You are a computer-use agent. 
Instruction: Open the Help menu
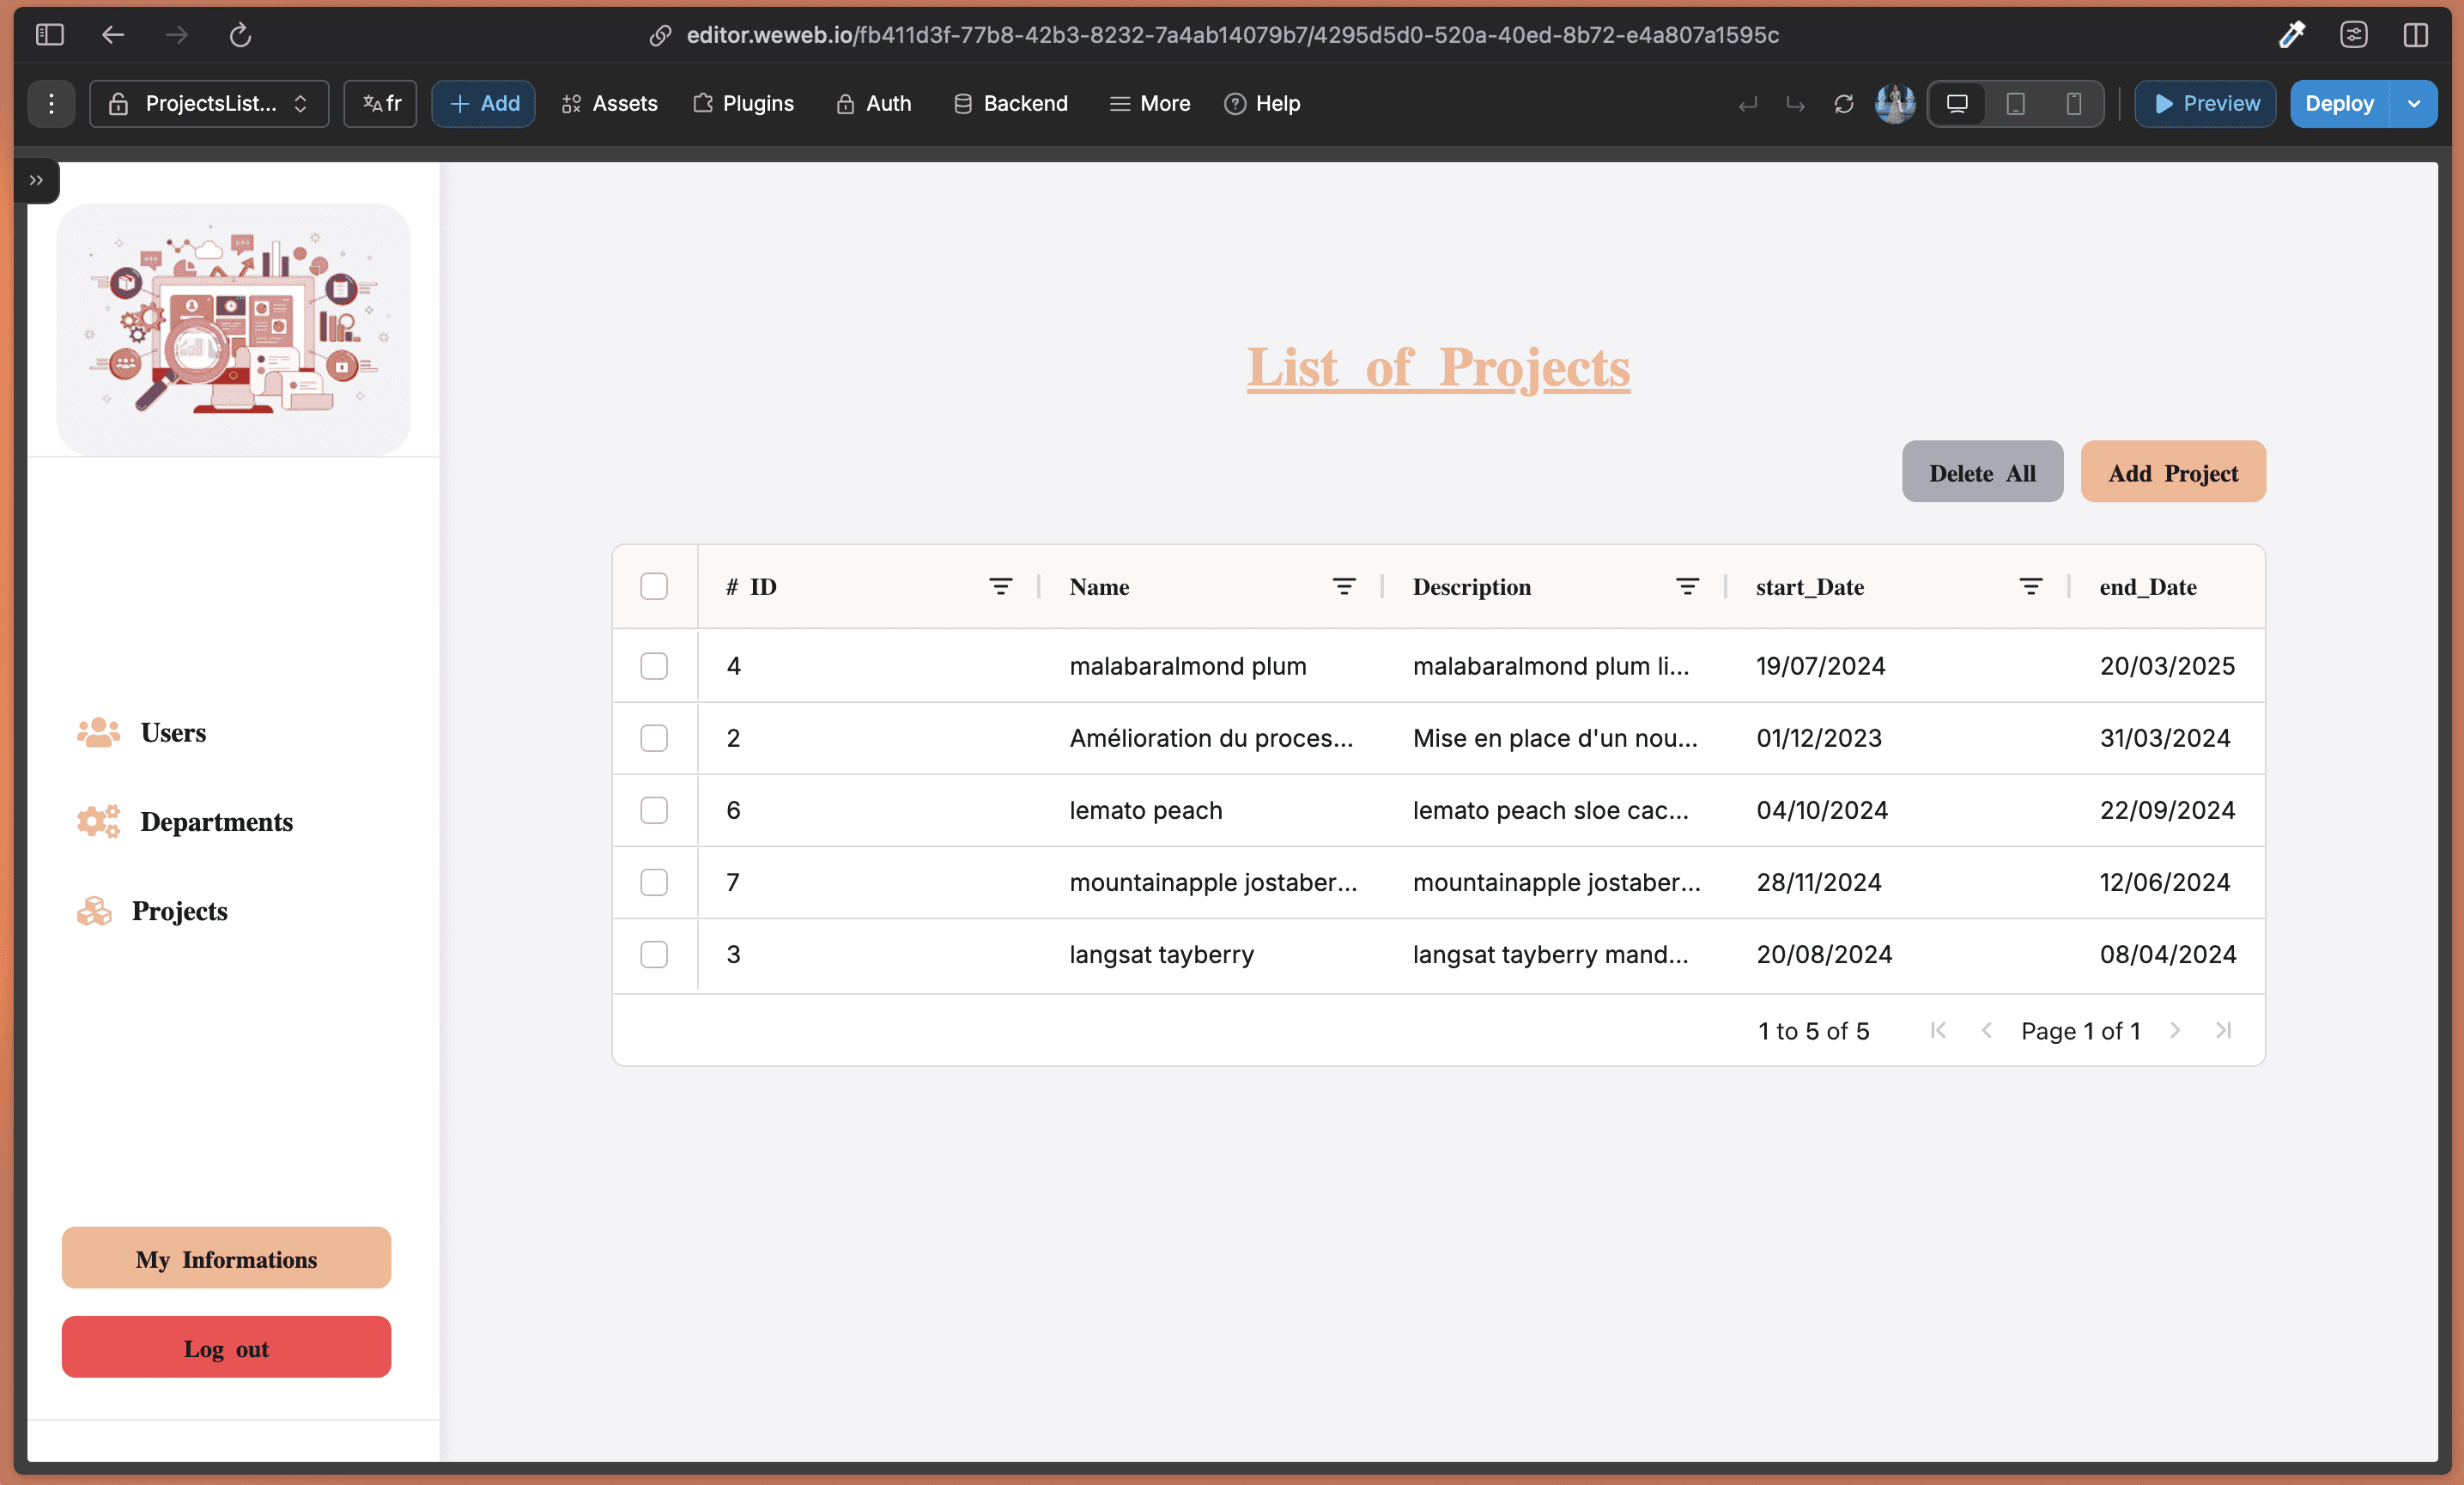1262,103
